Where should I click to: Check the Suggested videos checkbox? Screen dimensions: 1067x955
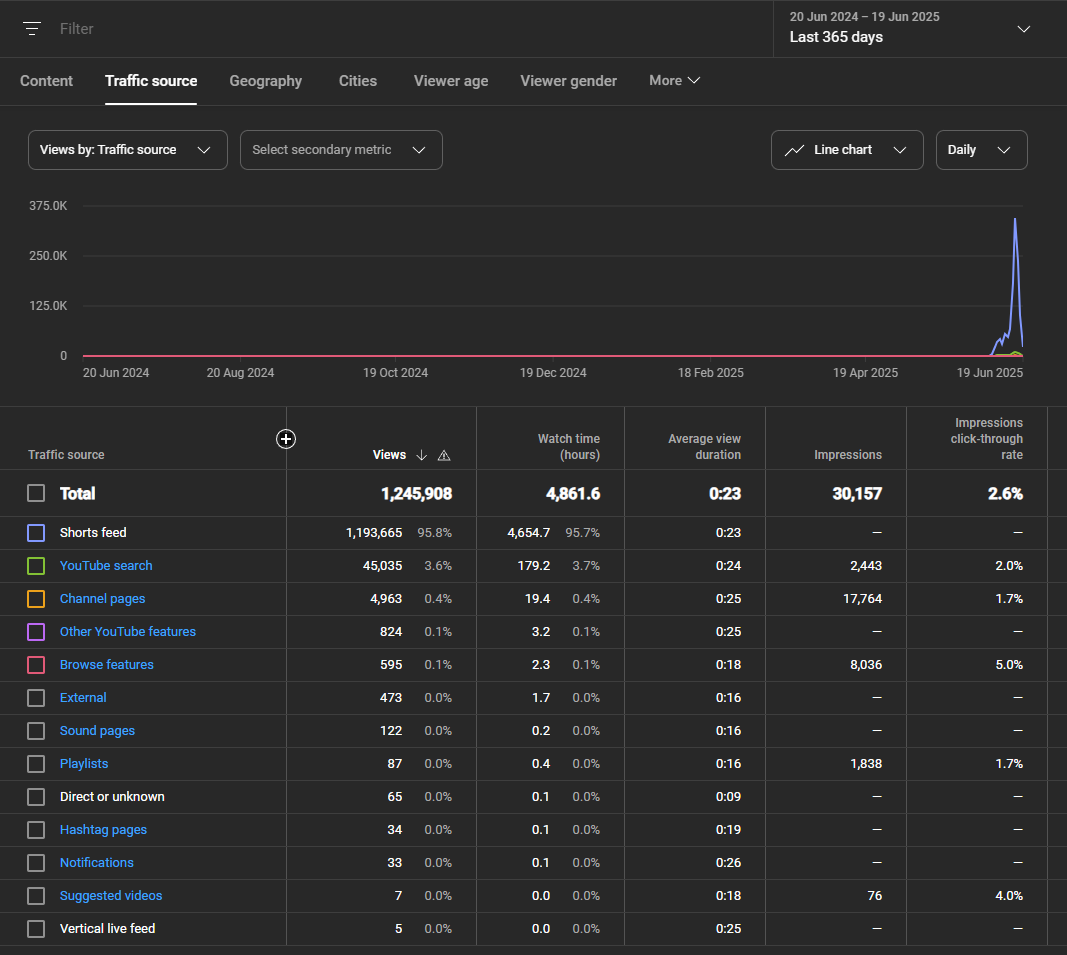(x=36, y=896)
